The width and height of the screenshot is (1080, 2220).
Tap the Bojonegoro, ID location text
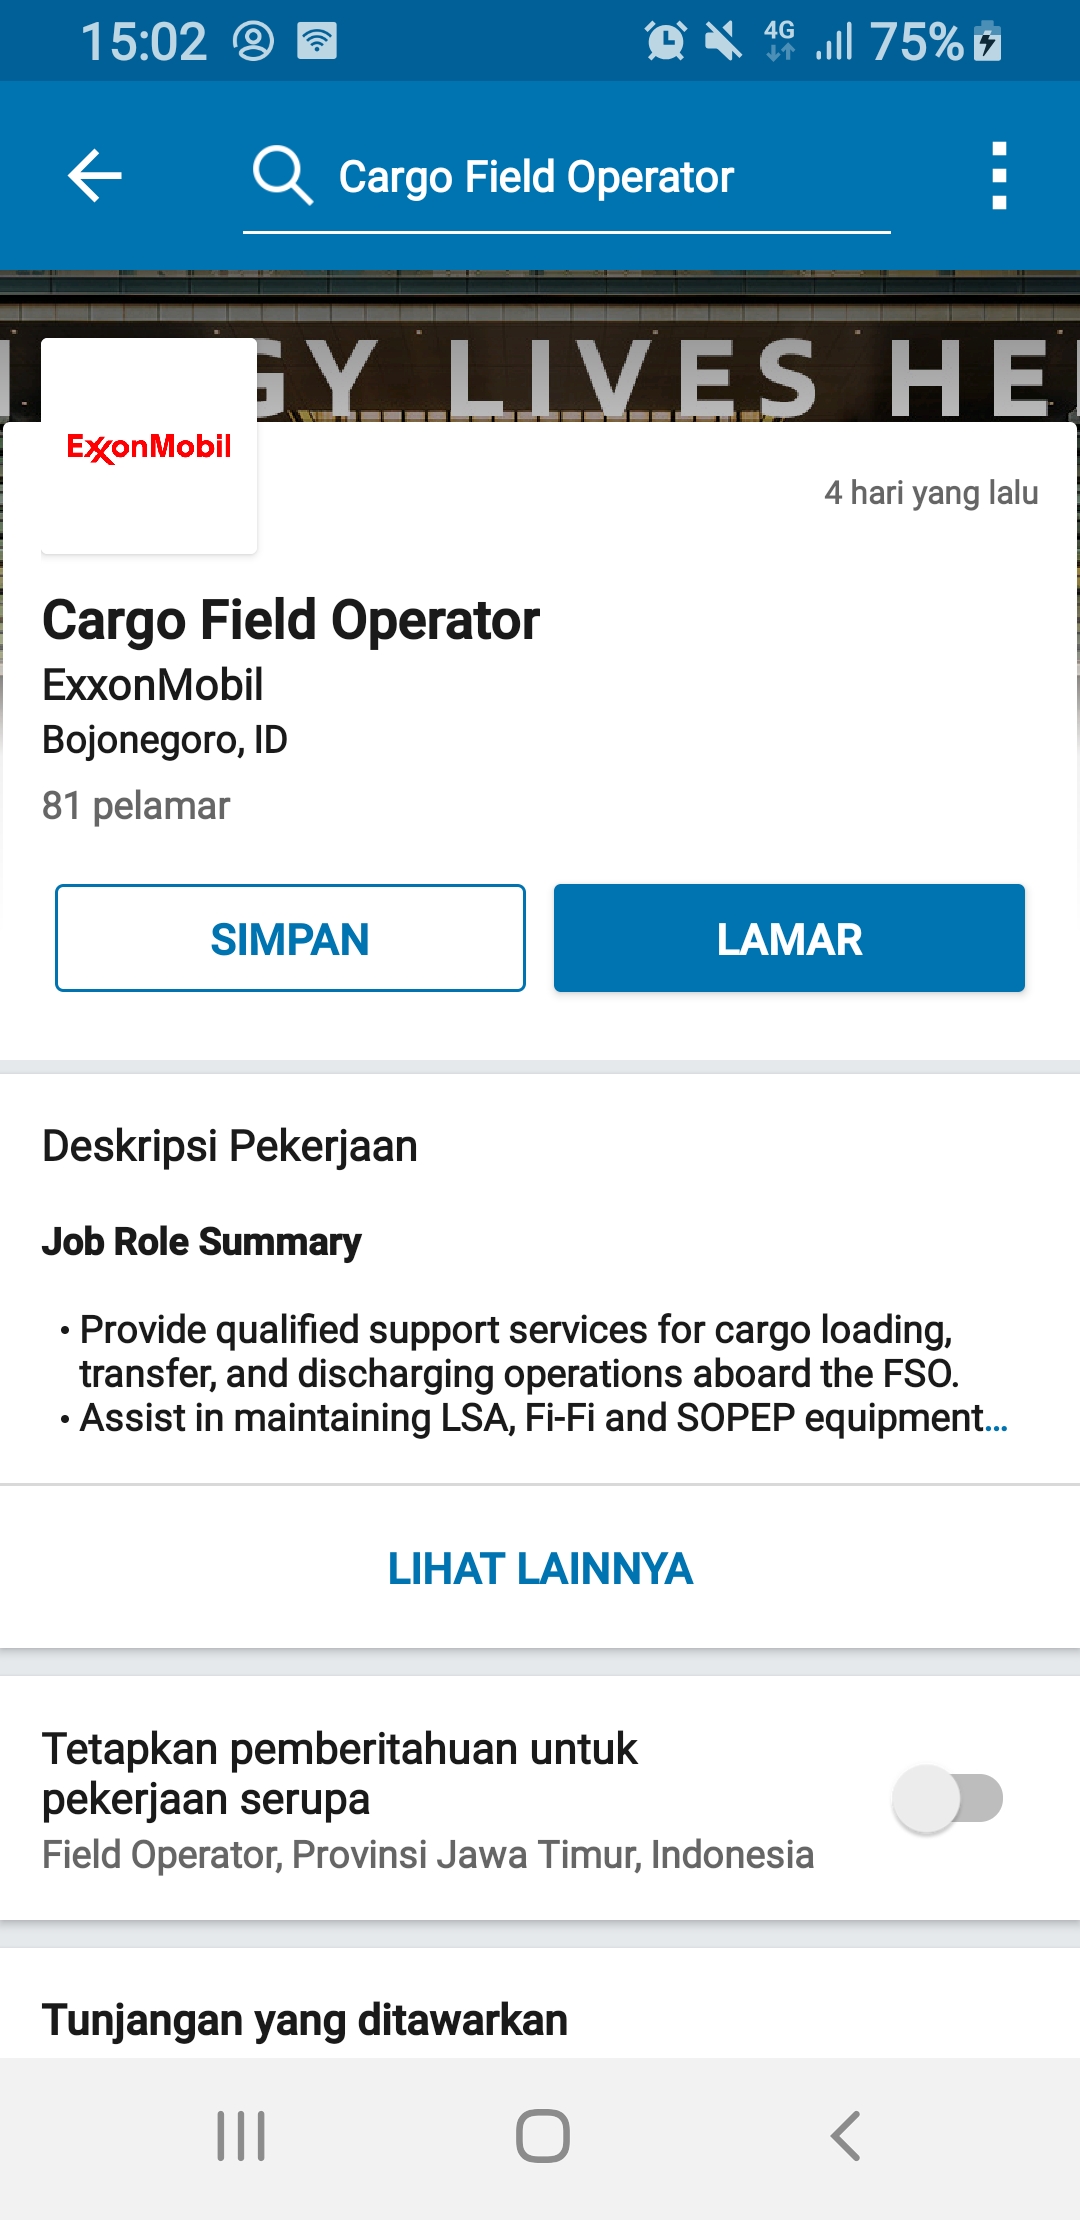coord(165,740)
